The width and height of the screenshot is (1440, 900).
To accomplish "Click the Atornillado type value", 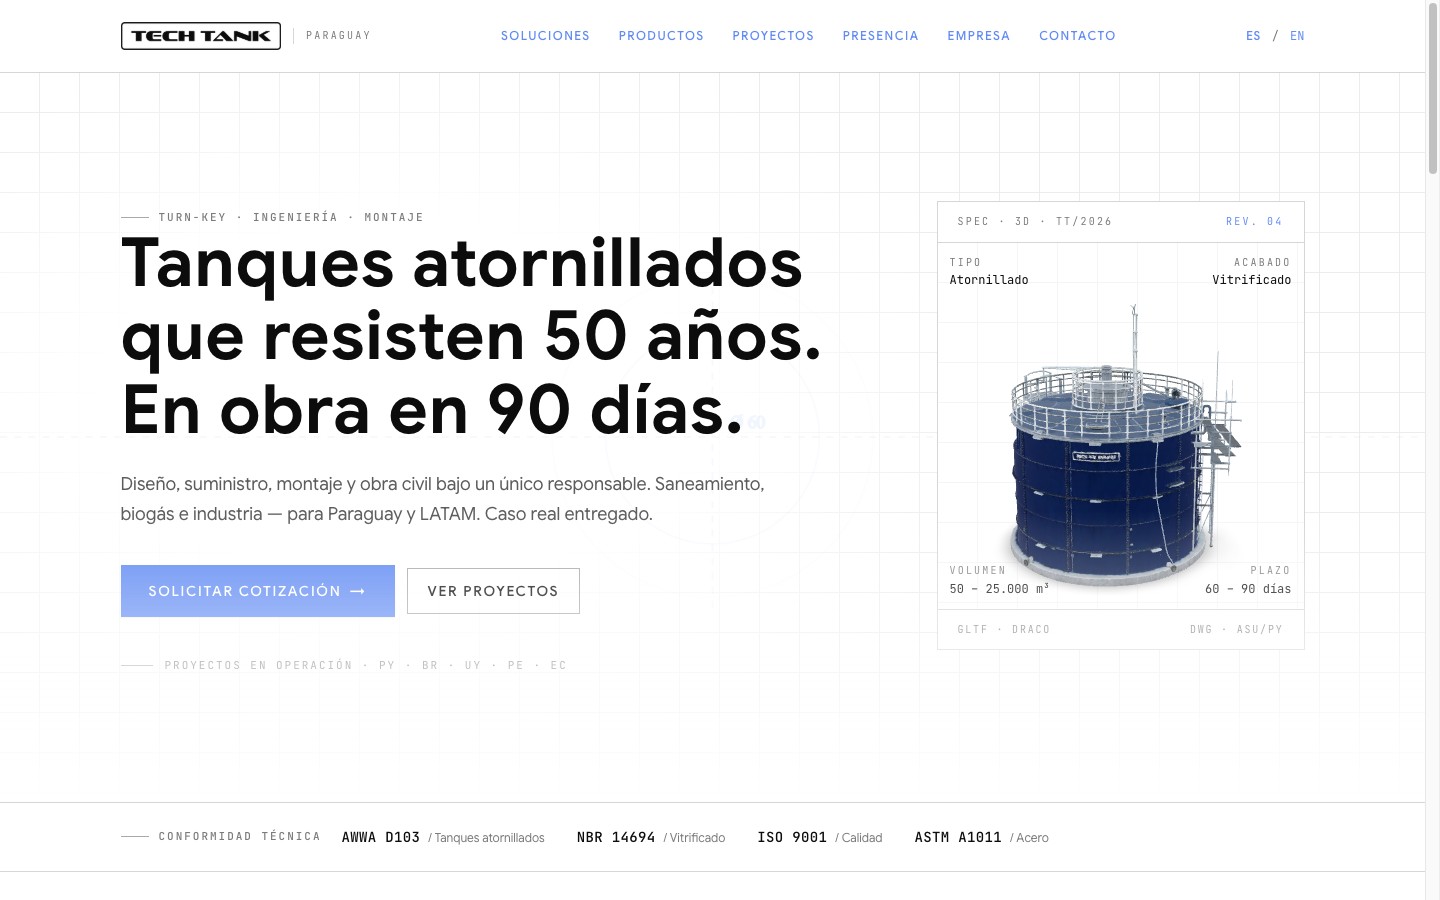I will click(x=989, y=280).
